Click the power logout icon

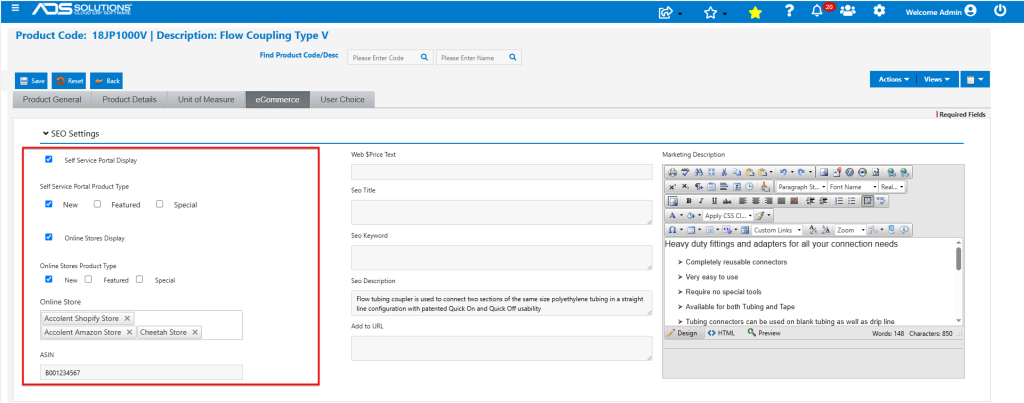point(1000,10)
